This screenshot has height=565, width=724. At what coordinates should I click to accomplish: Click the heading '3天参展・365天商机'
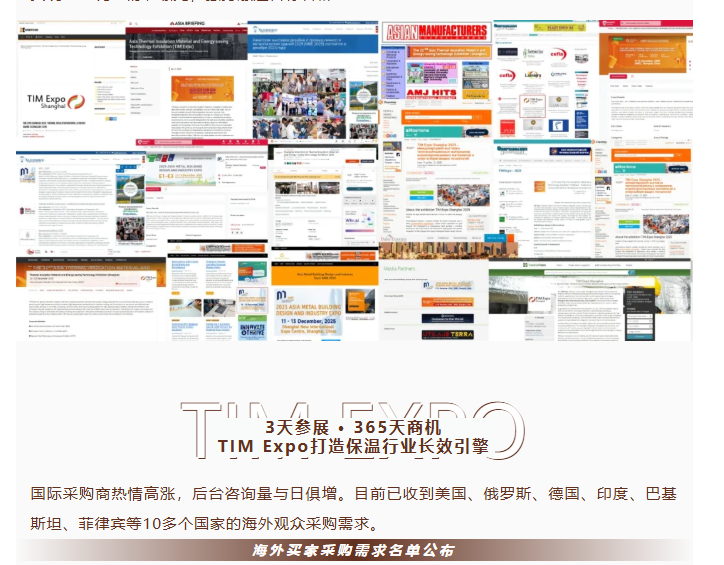(353, 427)
